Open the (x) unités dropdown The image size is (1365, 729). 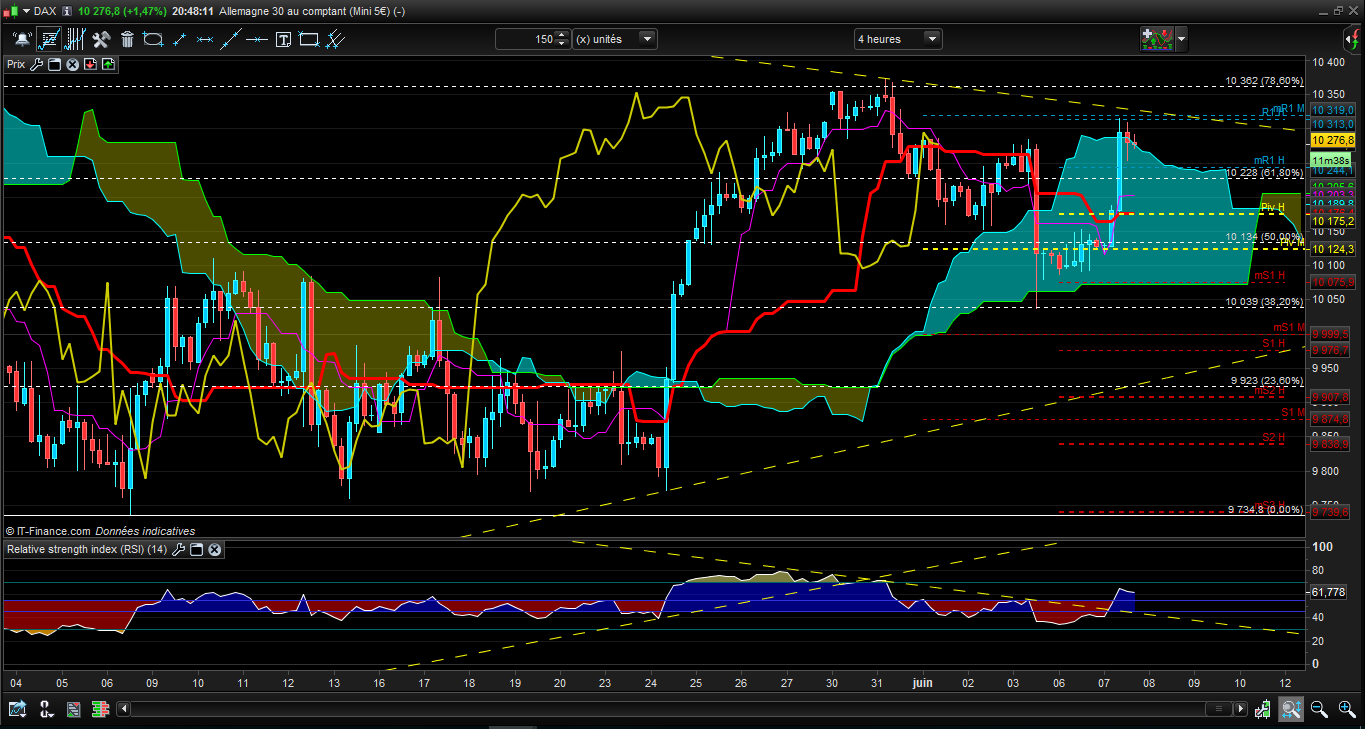(647, 39)
